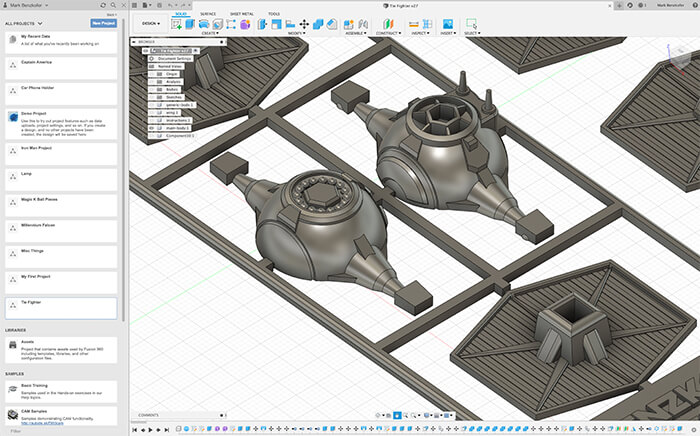Image resolution: width=700 pixels, height=436 pixels.
Task: Activate the Move/Copy four-arrow tool
Action: (x=304, y=24)
